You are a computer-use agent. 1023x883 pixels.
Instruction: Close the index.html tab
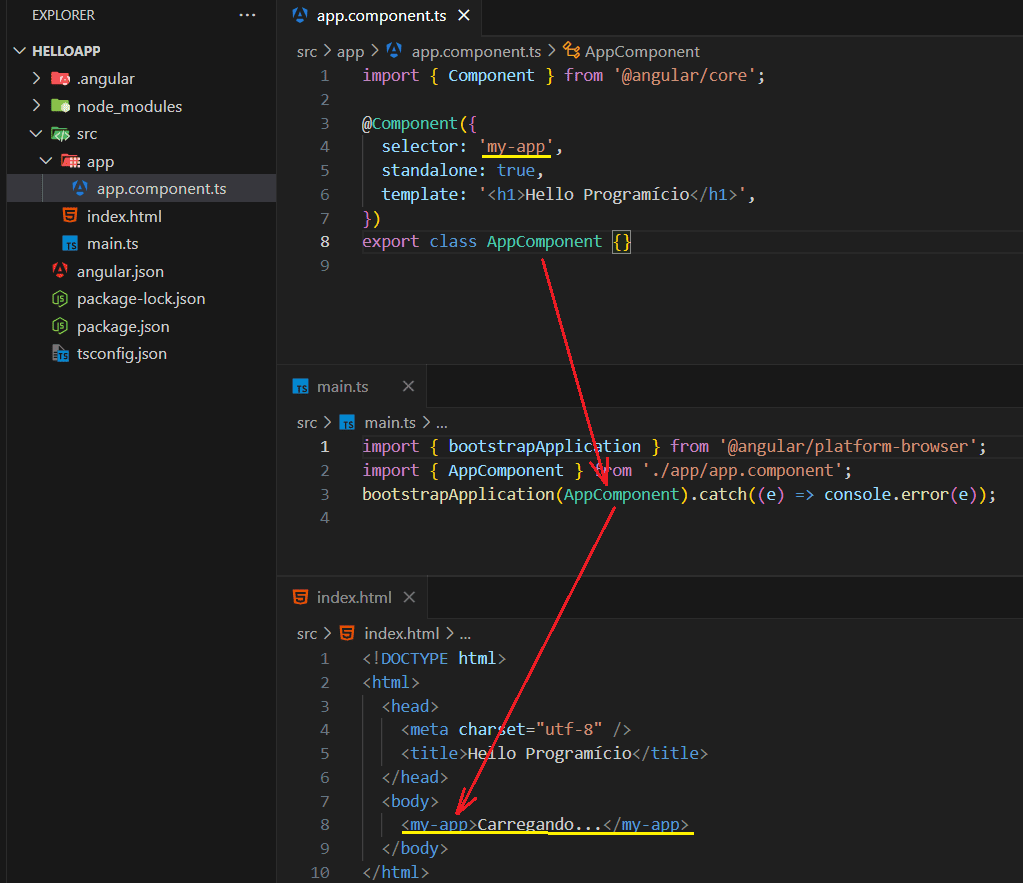pyautogui.click(x=409, y=596)
